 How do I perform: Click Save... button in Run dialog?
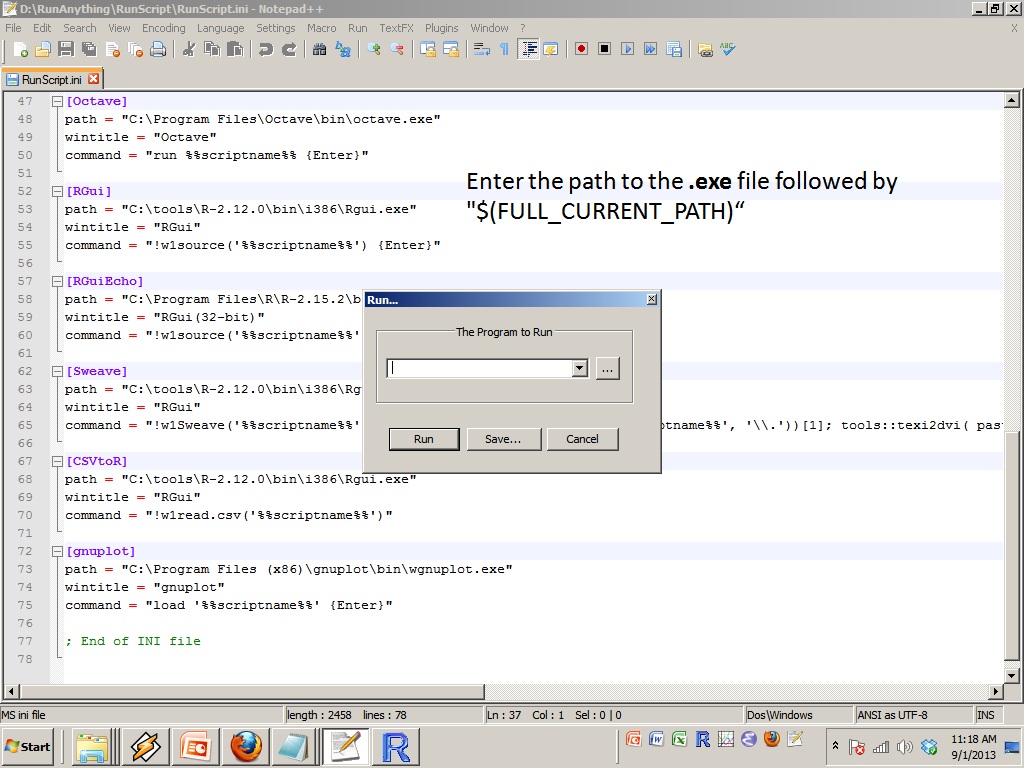(504, 440)
